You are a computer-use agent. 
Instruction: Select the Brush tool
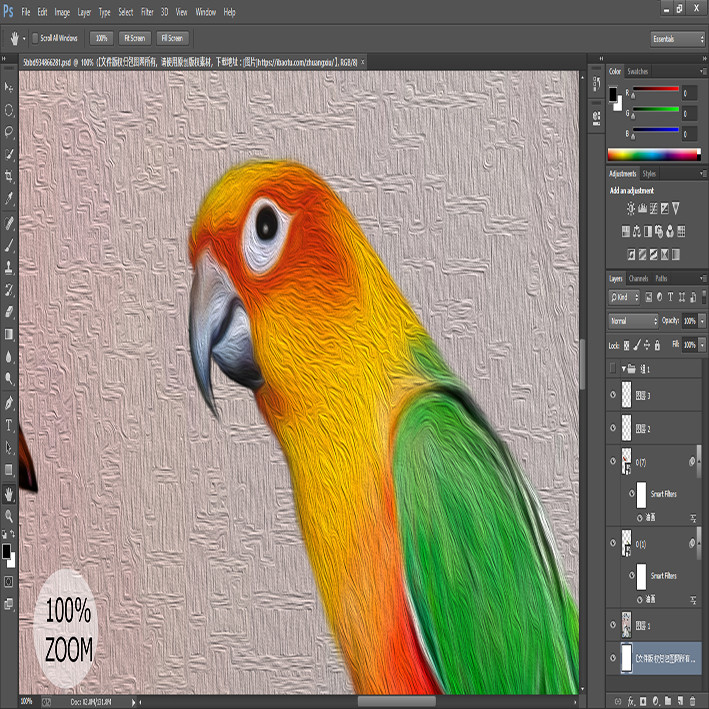pos(9,245)
